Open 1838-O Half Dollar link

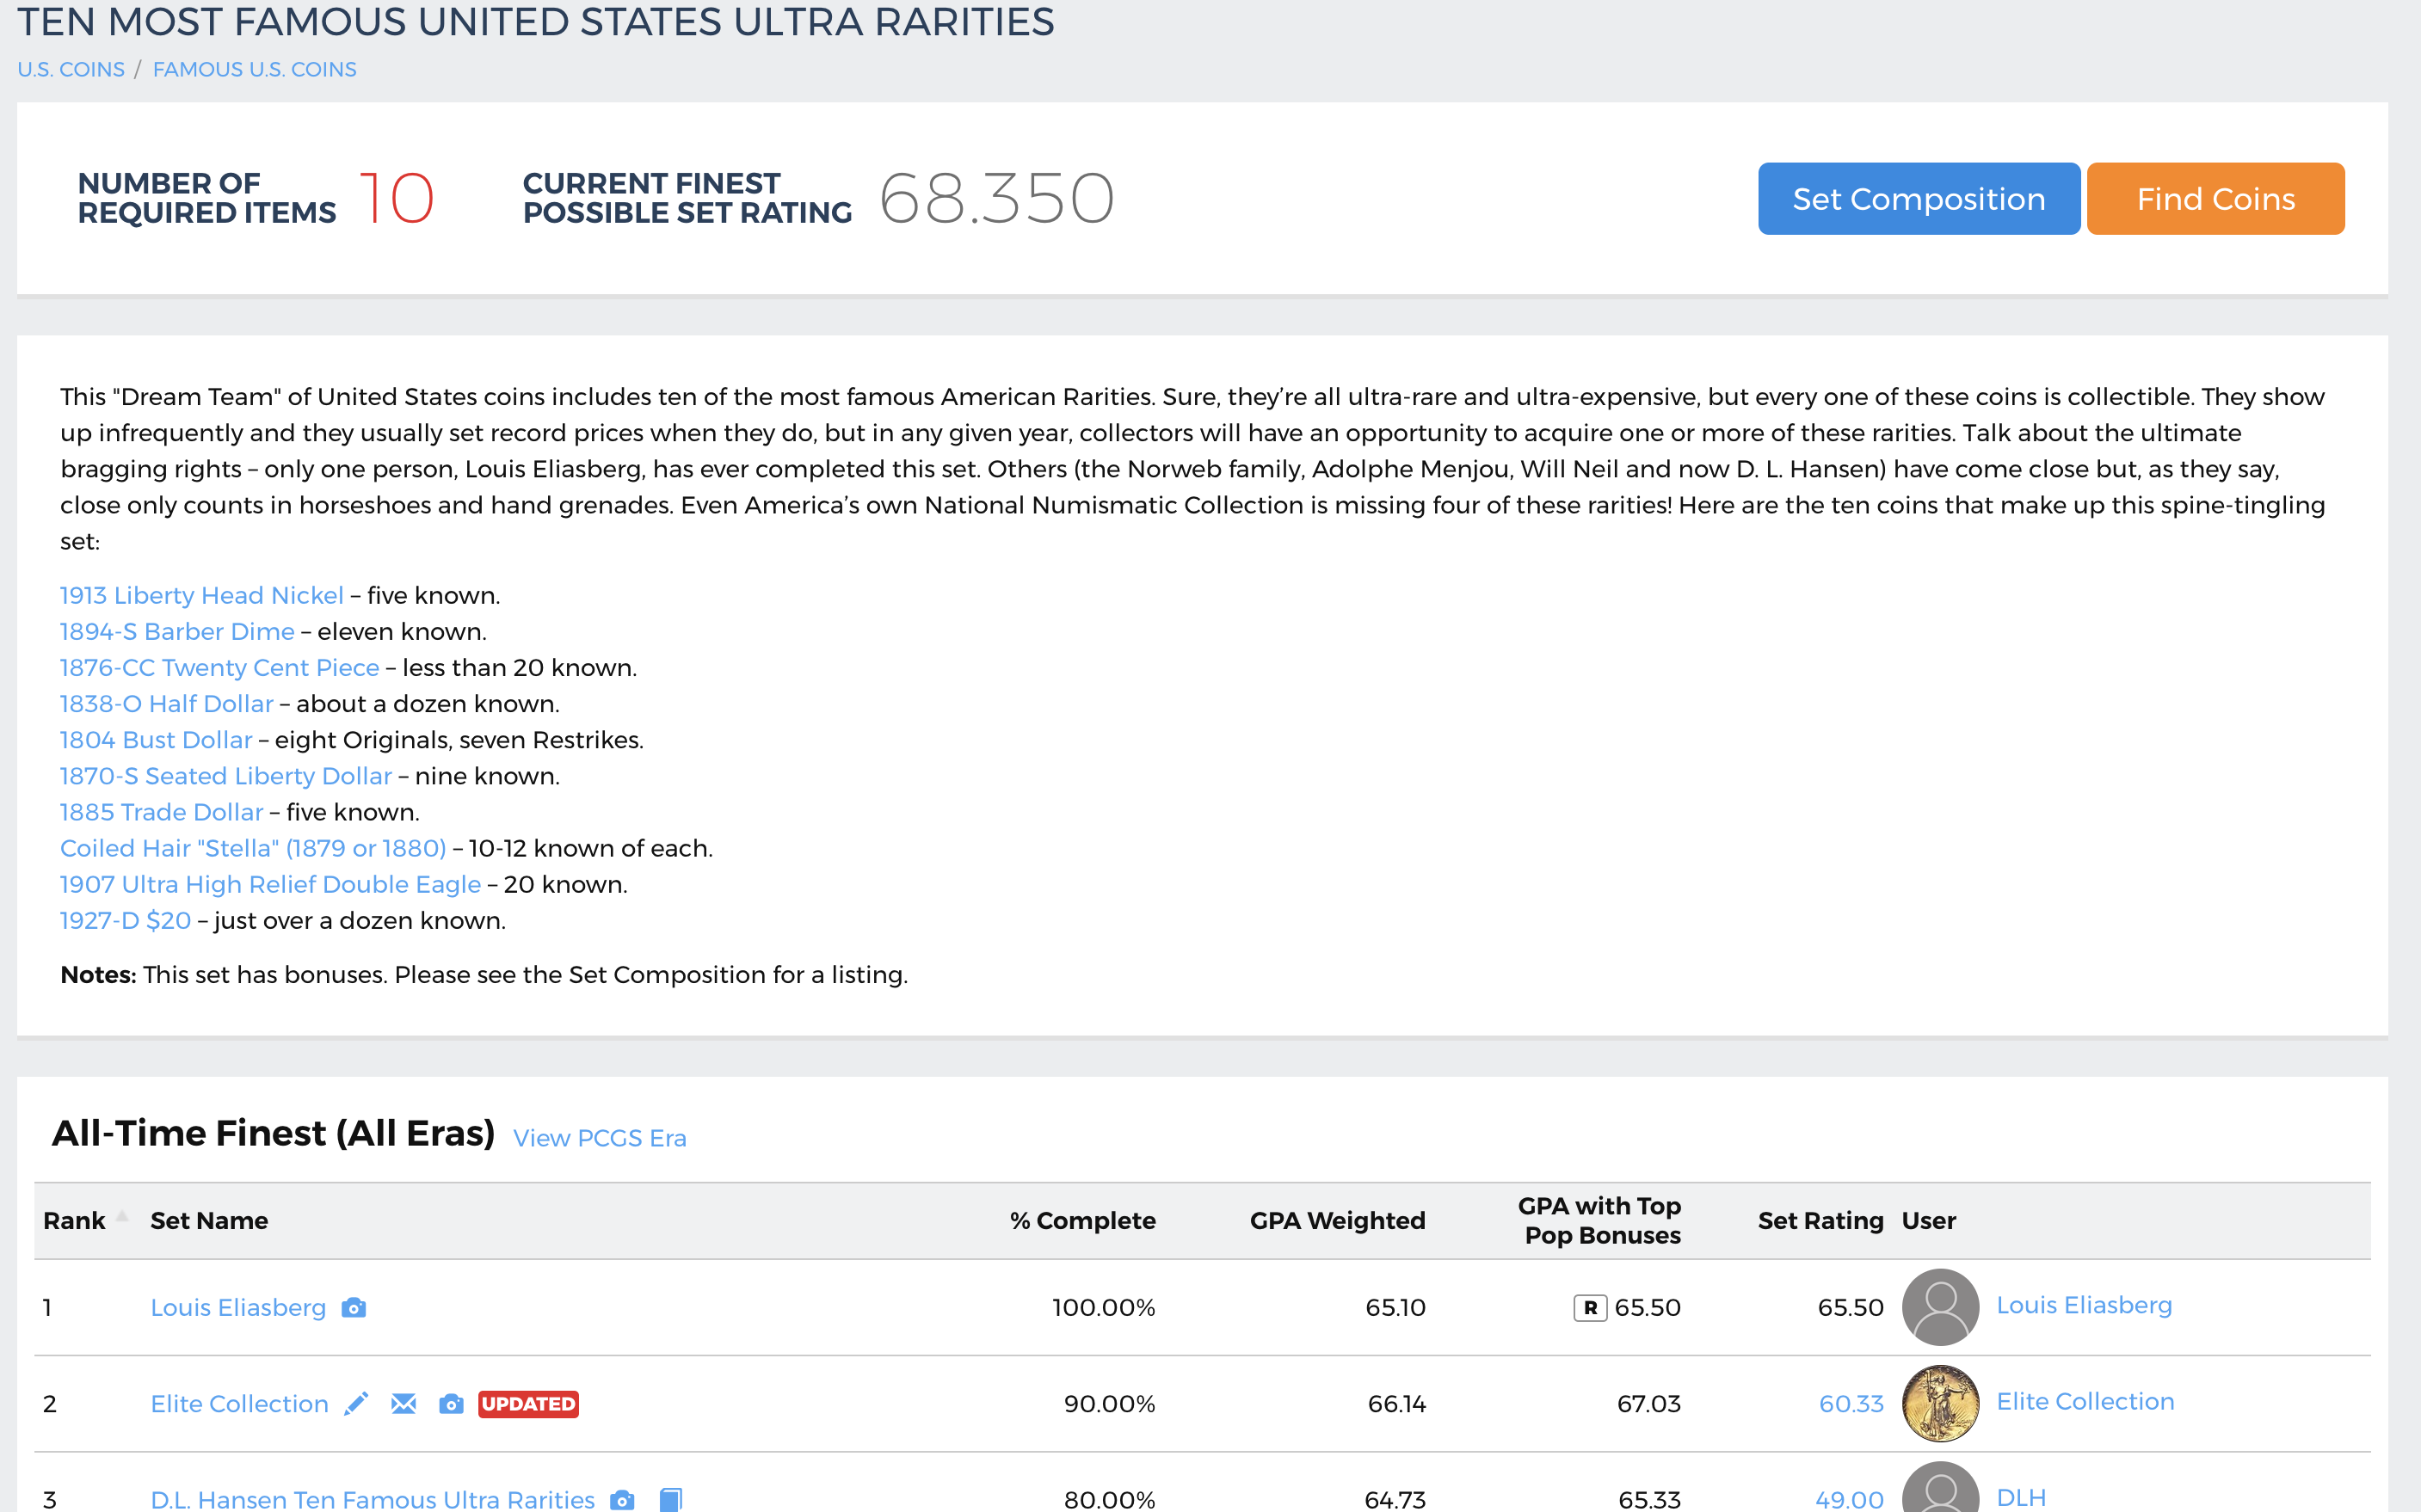point(166,703)
